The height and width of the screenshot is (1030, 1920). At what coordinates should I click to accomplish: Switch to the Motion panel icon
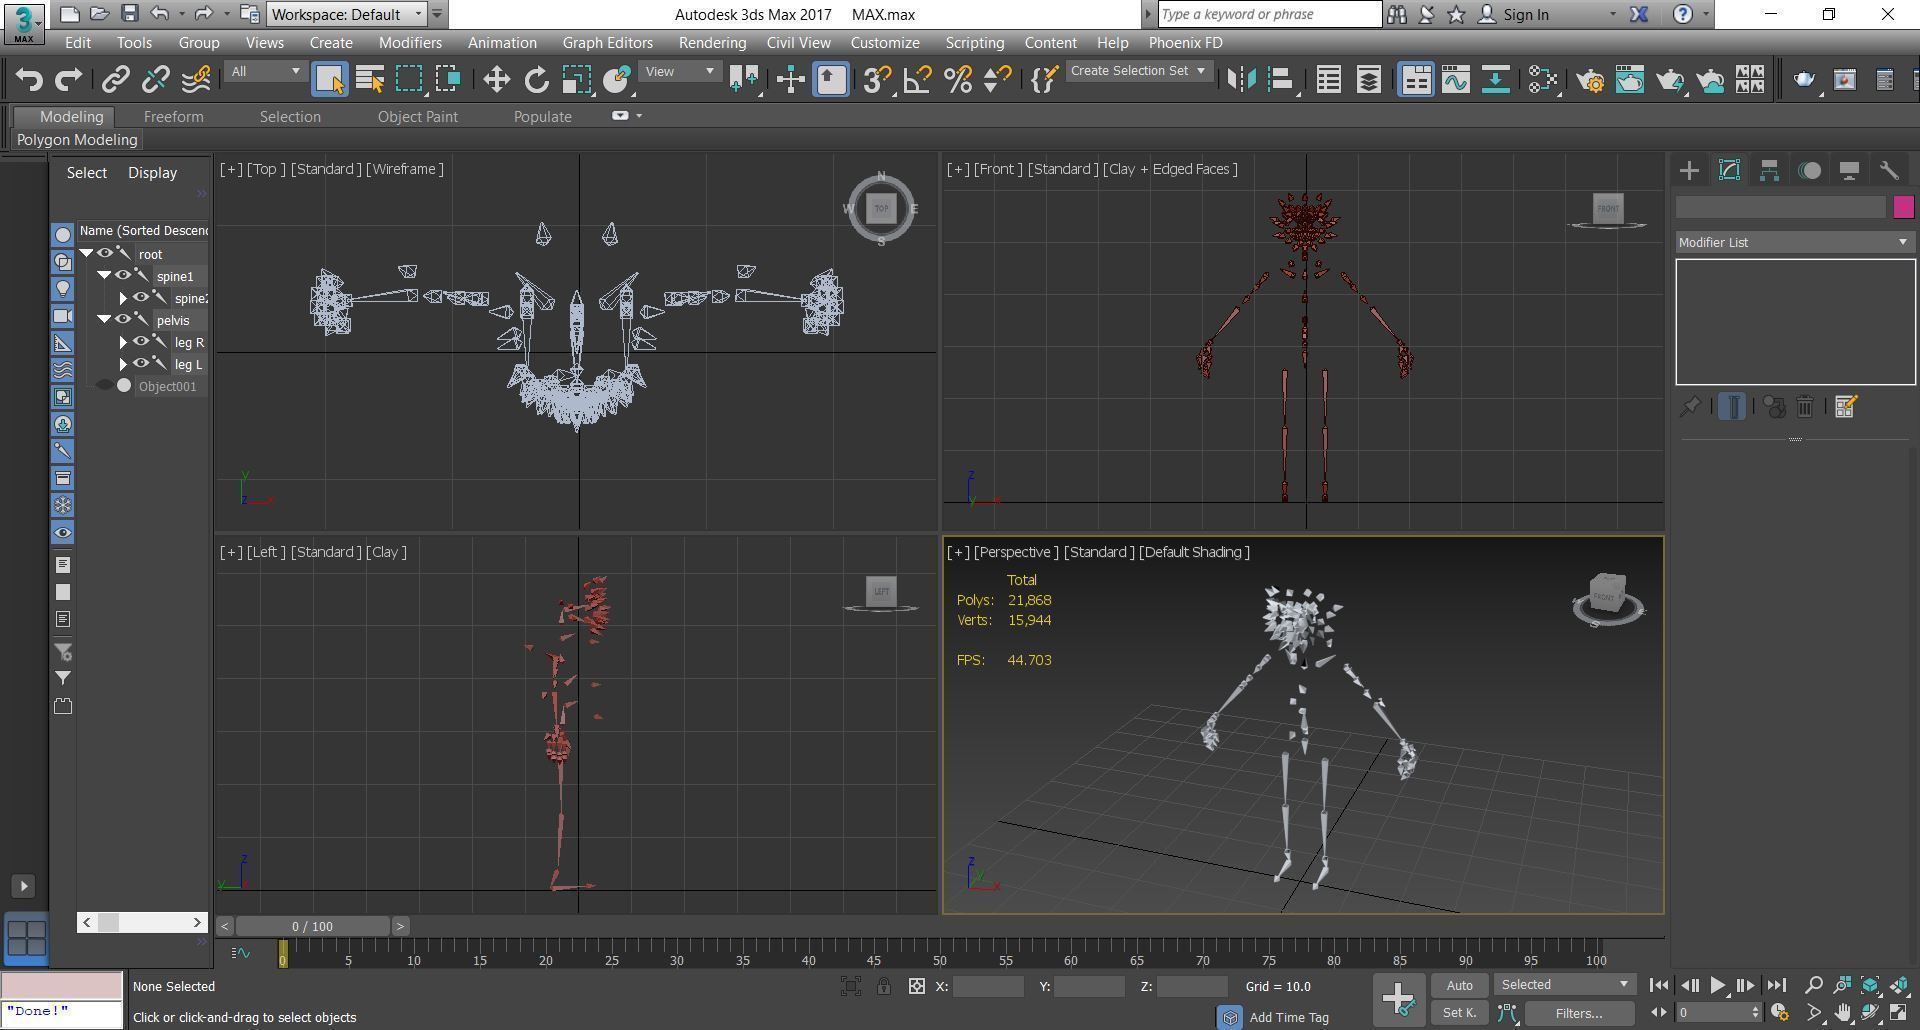tap(1809, 171)
